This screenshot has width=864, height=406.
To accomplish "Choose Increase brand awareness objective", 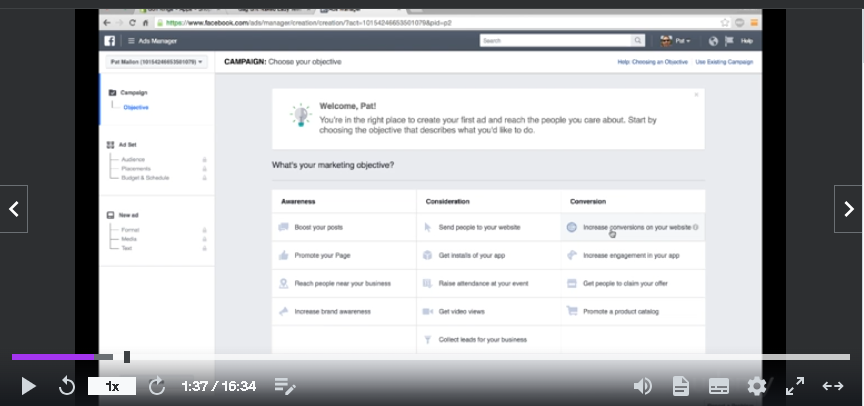I will (344, 311).
